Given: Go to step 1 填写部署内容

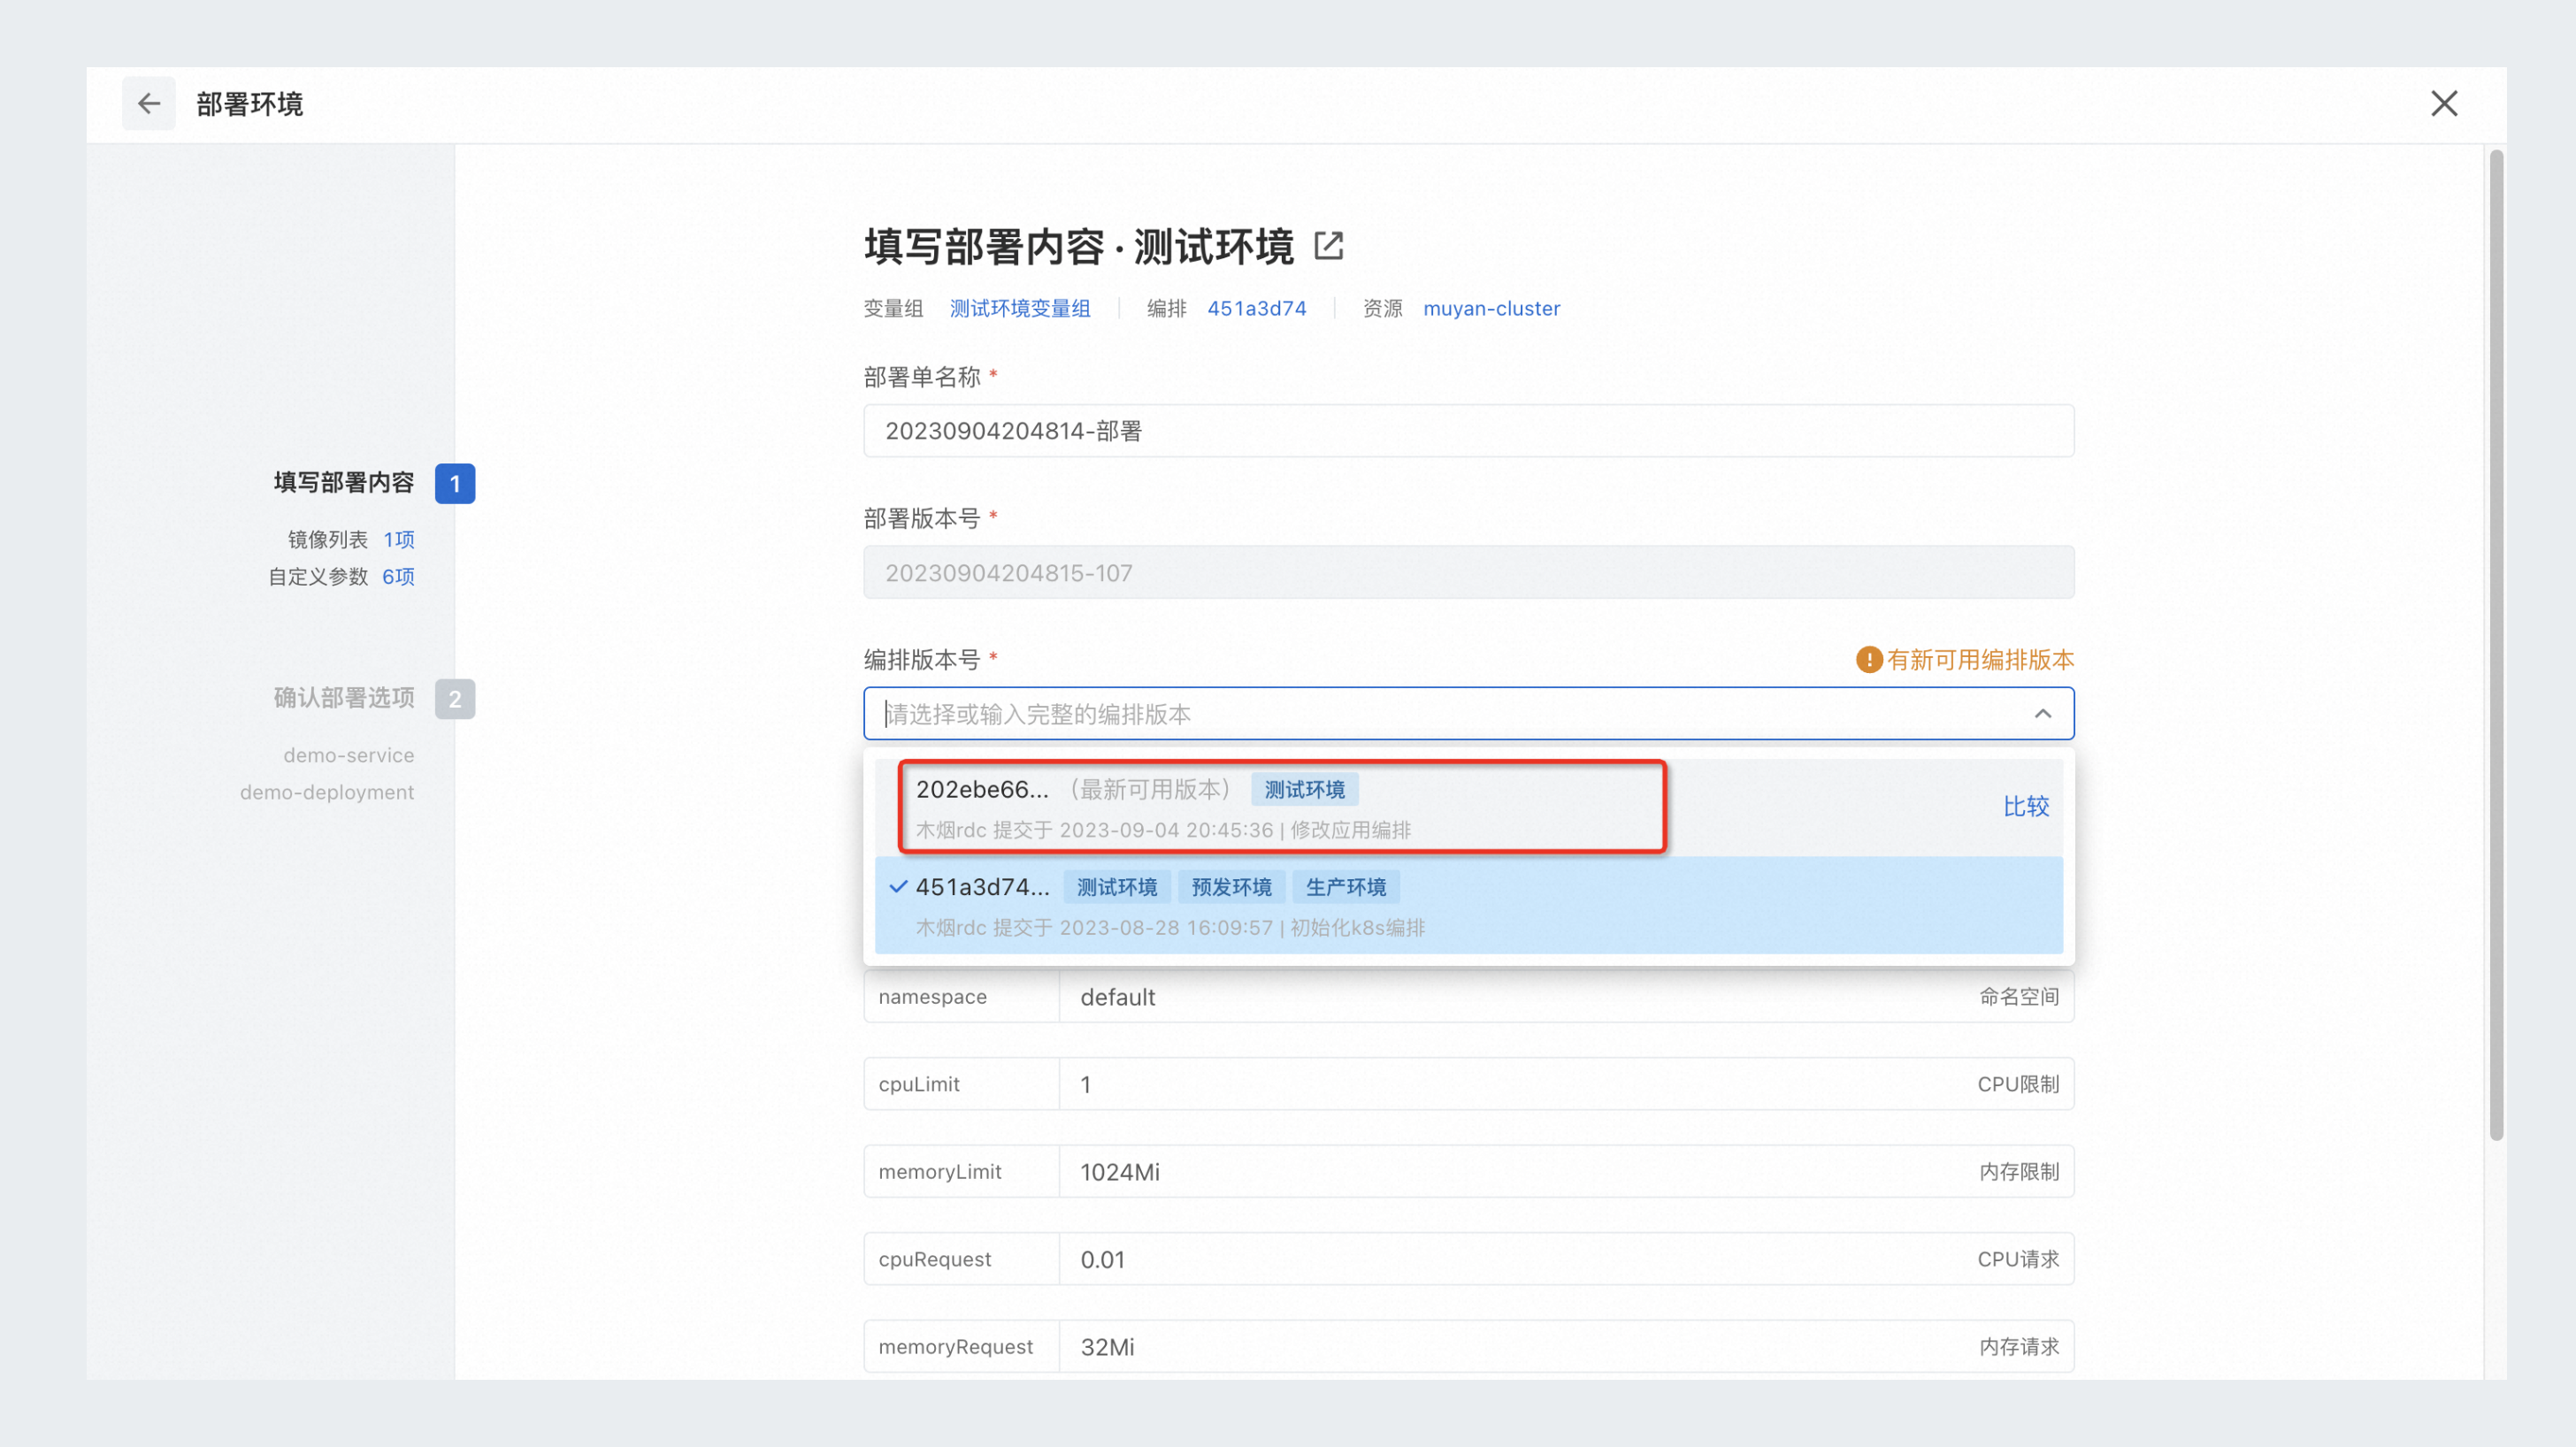Looking at the screenshot, I should click(x=344, y=483).
